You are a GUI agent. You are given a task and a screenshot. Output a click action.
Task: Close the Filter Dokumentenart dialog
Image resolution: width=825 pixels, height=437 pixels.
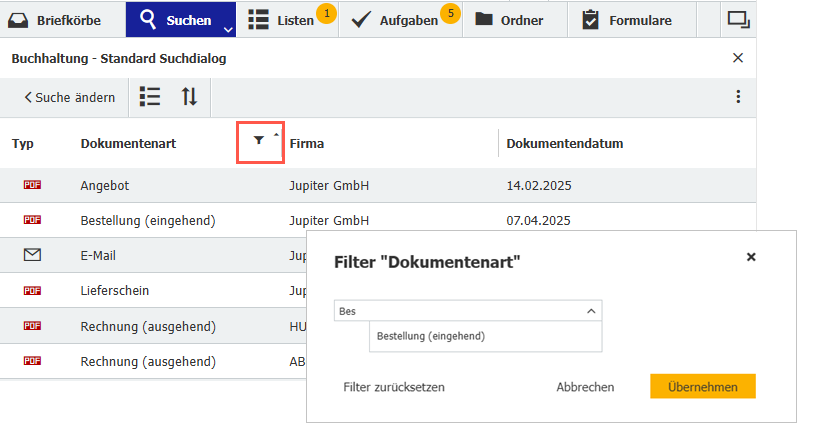(x=751, y=257)
